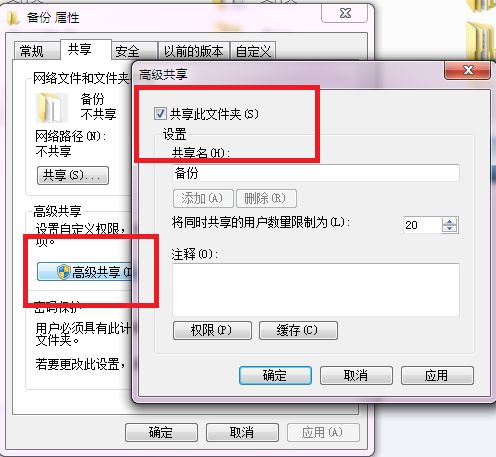This screenshot has height=457, width=496.
Task: Increase user limit with up spinner arrow
Action: point(450,222)
